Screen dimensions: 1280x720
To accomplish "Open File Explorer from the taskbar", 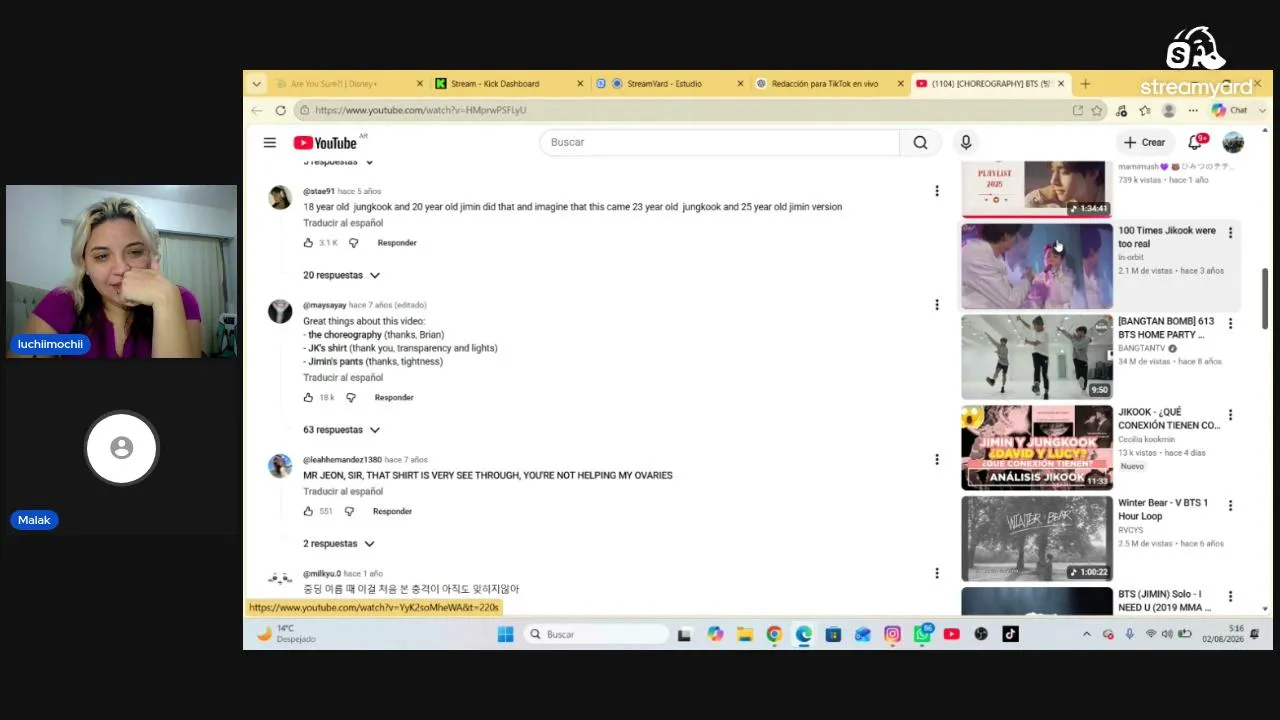I will [745, 634].
